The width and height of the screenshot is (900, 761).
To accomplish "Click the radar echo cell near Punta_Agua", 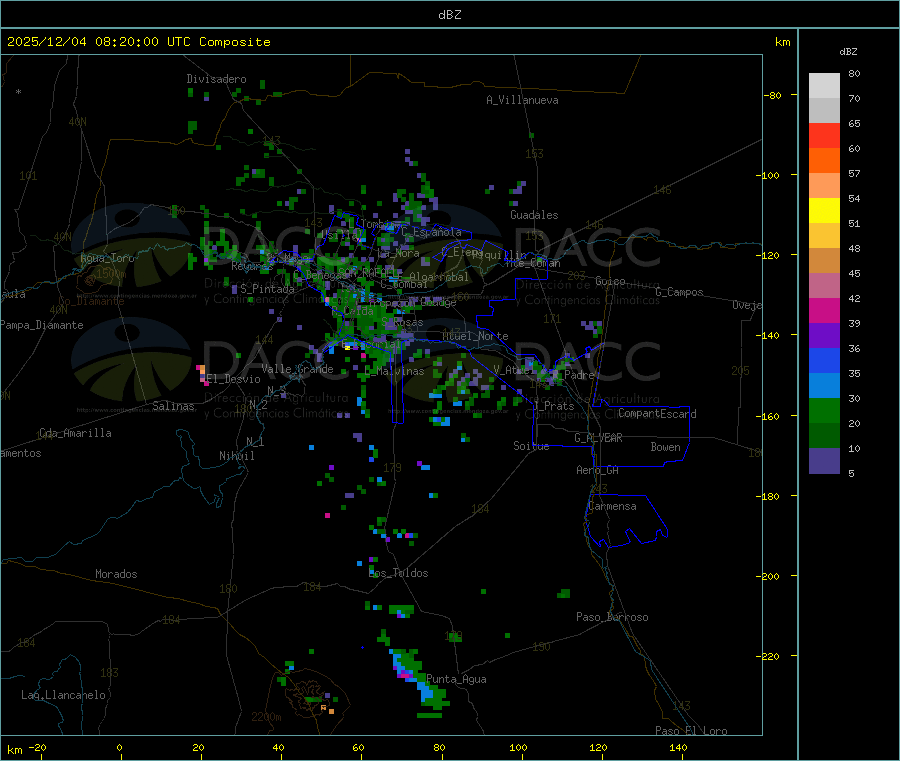I will click(x=418, y=680).
